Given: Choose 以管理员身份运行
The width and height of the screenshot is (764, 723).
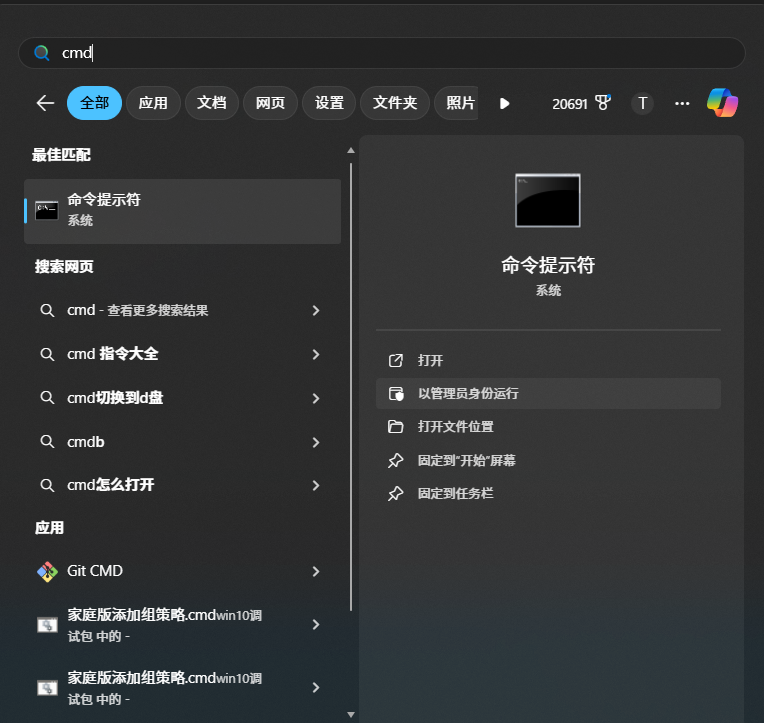Looking at the screenshot, I should pyautogui.click(x=548, y=394).
